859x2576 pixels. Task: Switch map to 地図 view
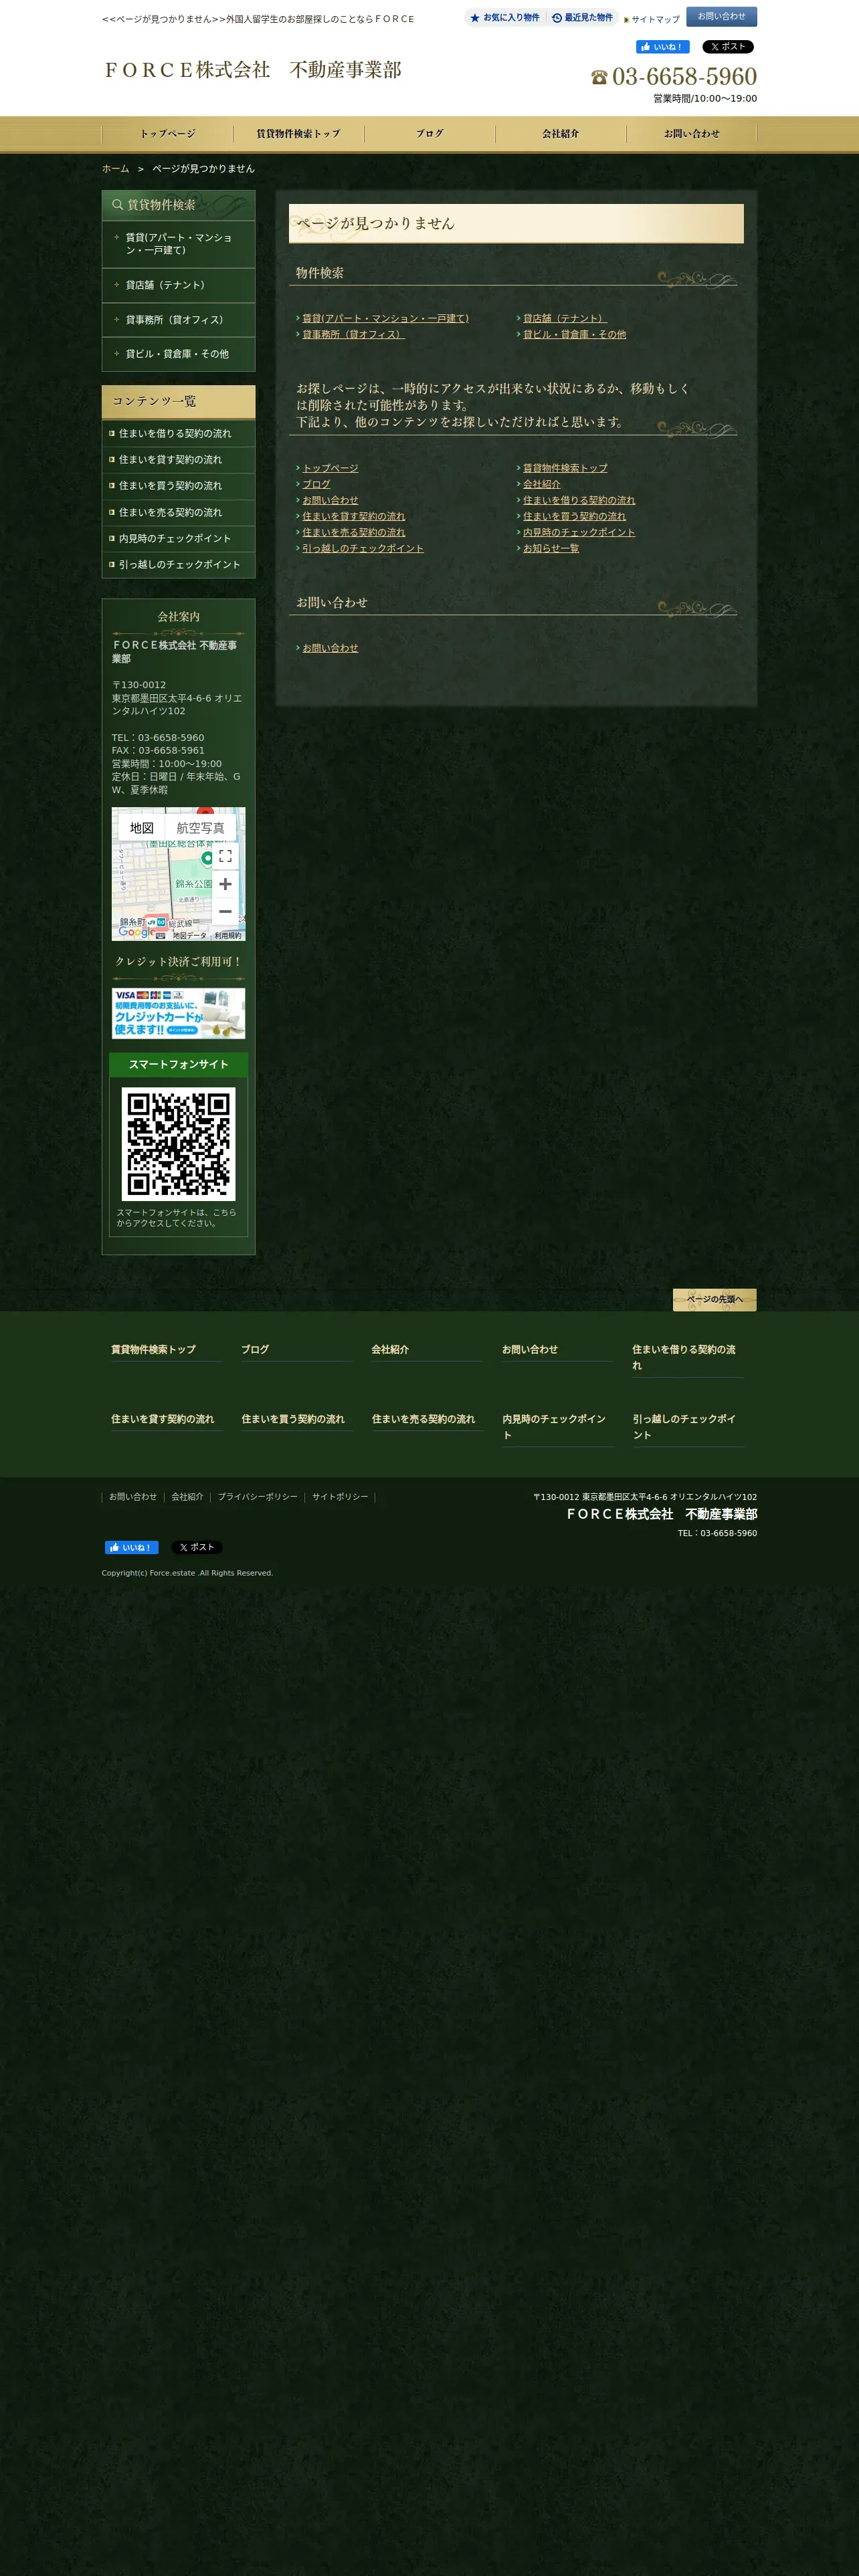141,828
